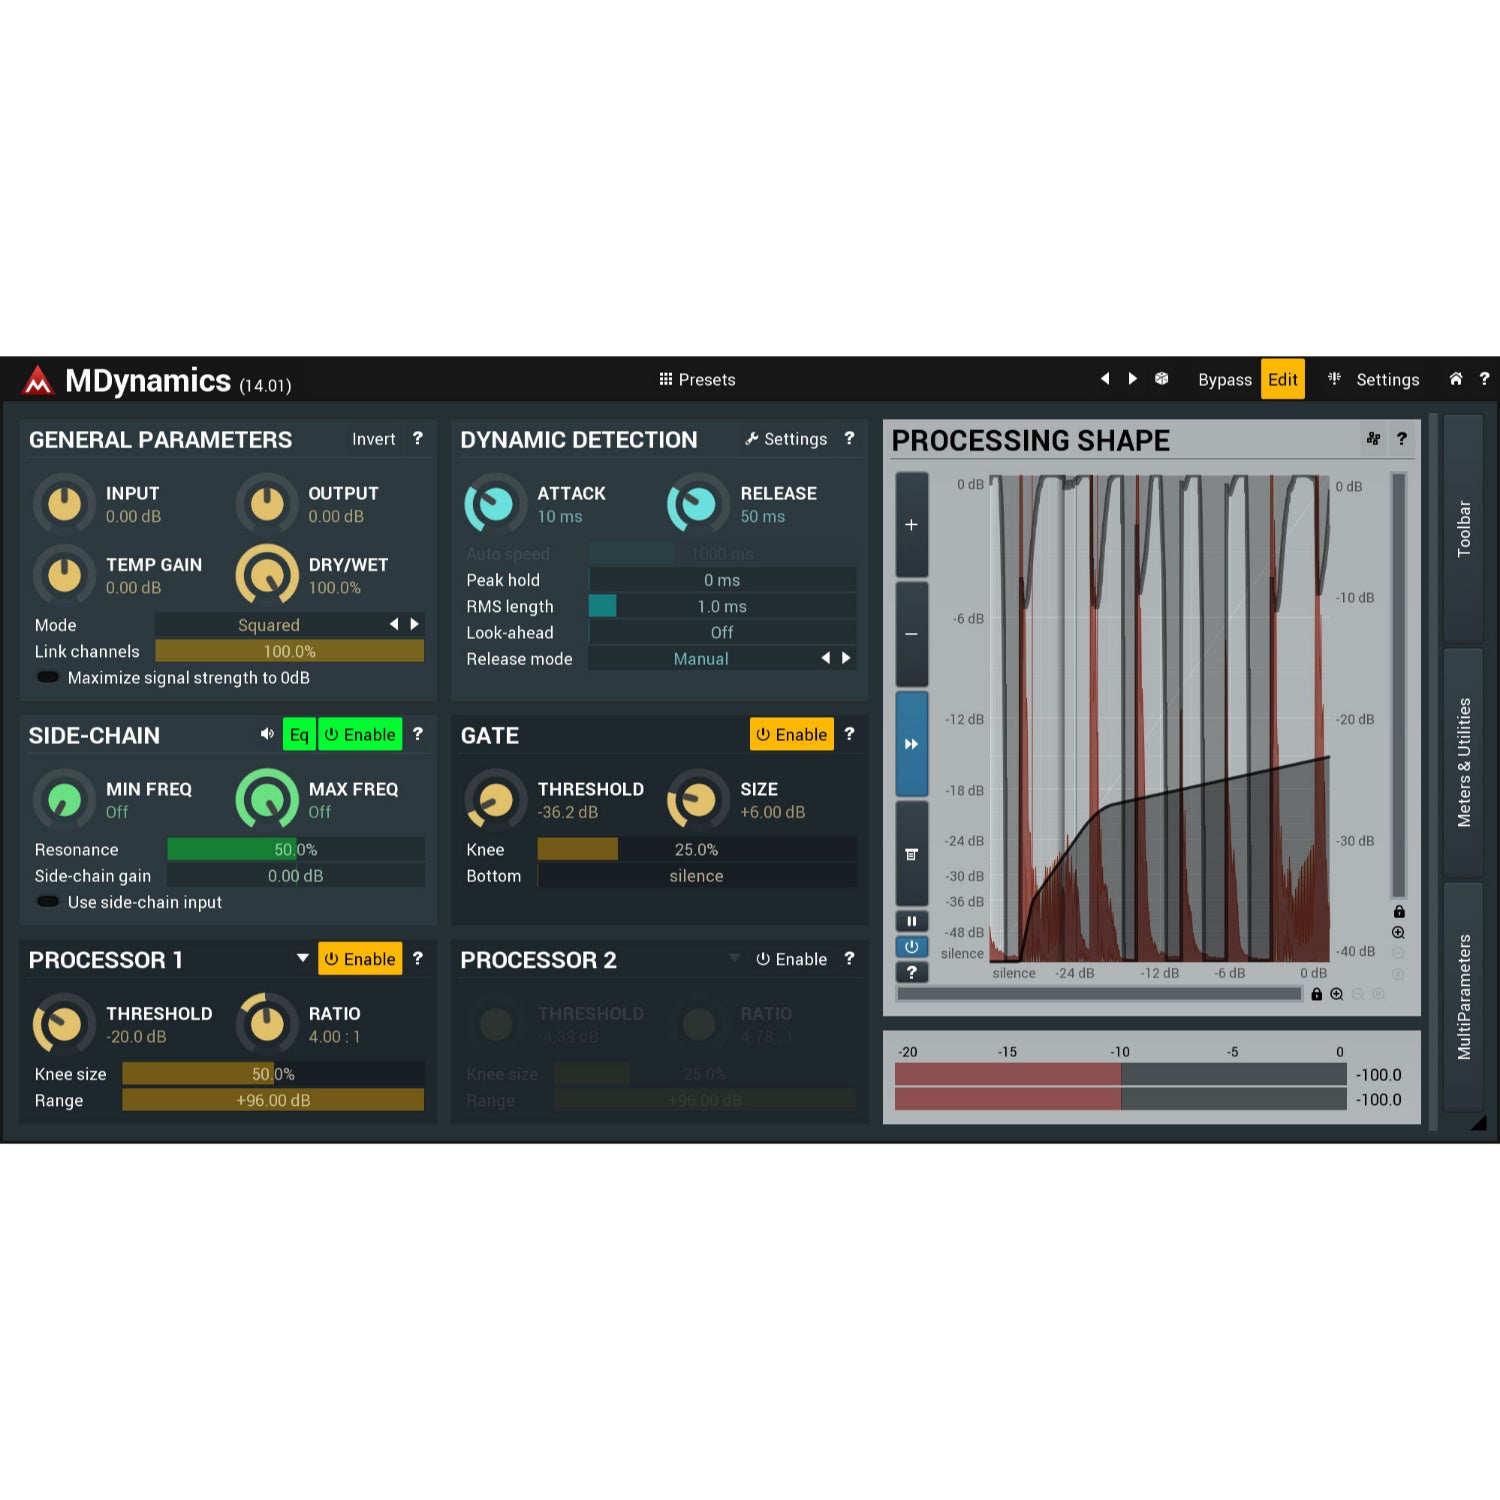Select previous Mode with left arrow
1500x1500 pixels.
[394, 624]
